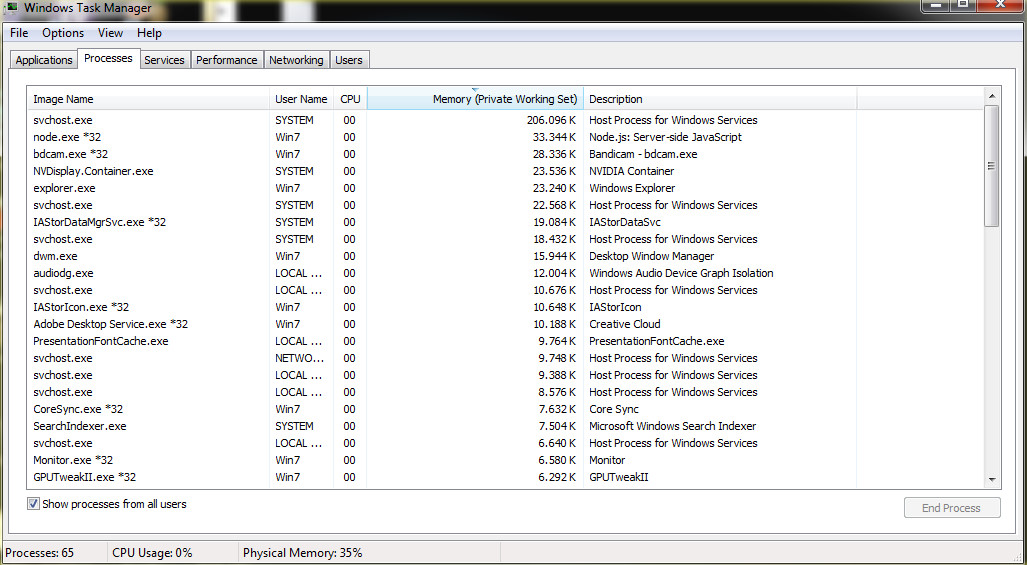Click Windows Audio Device Graph Isolation description

(x=681, y=273)
